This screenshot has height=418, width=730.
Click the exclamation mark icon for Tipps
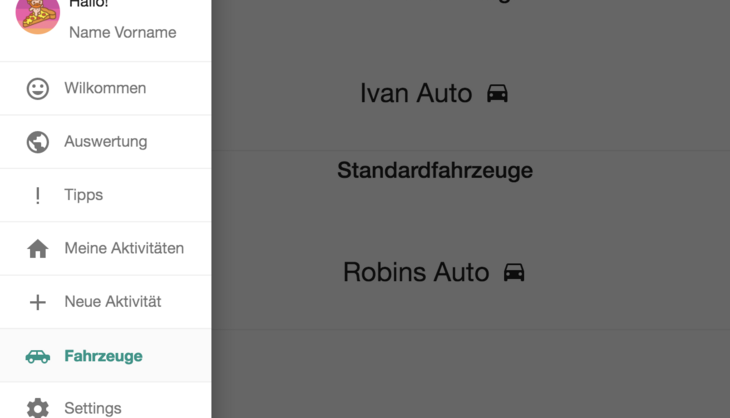[38, 196]
